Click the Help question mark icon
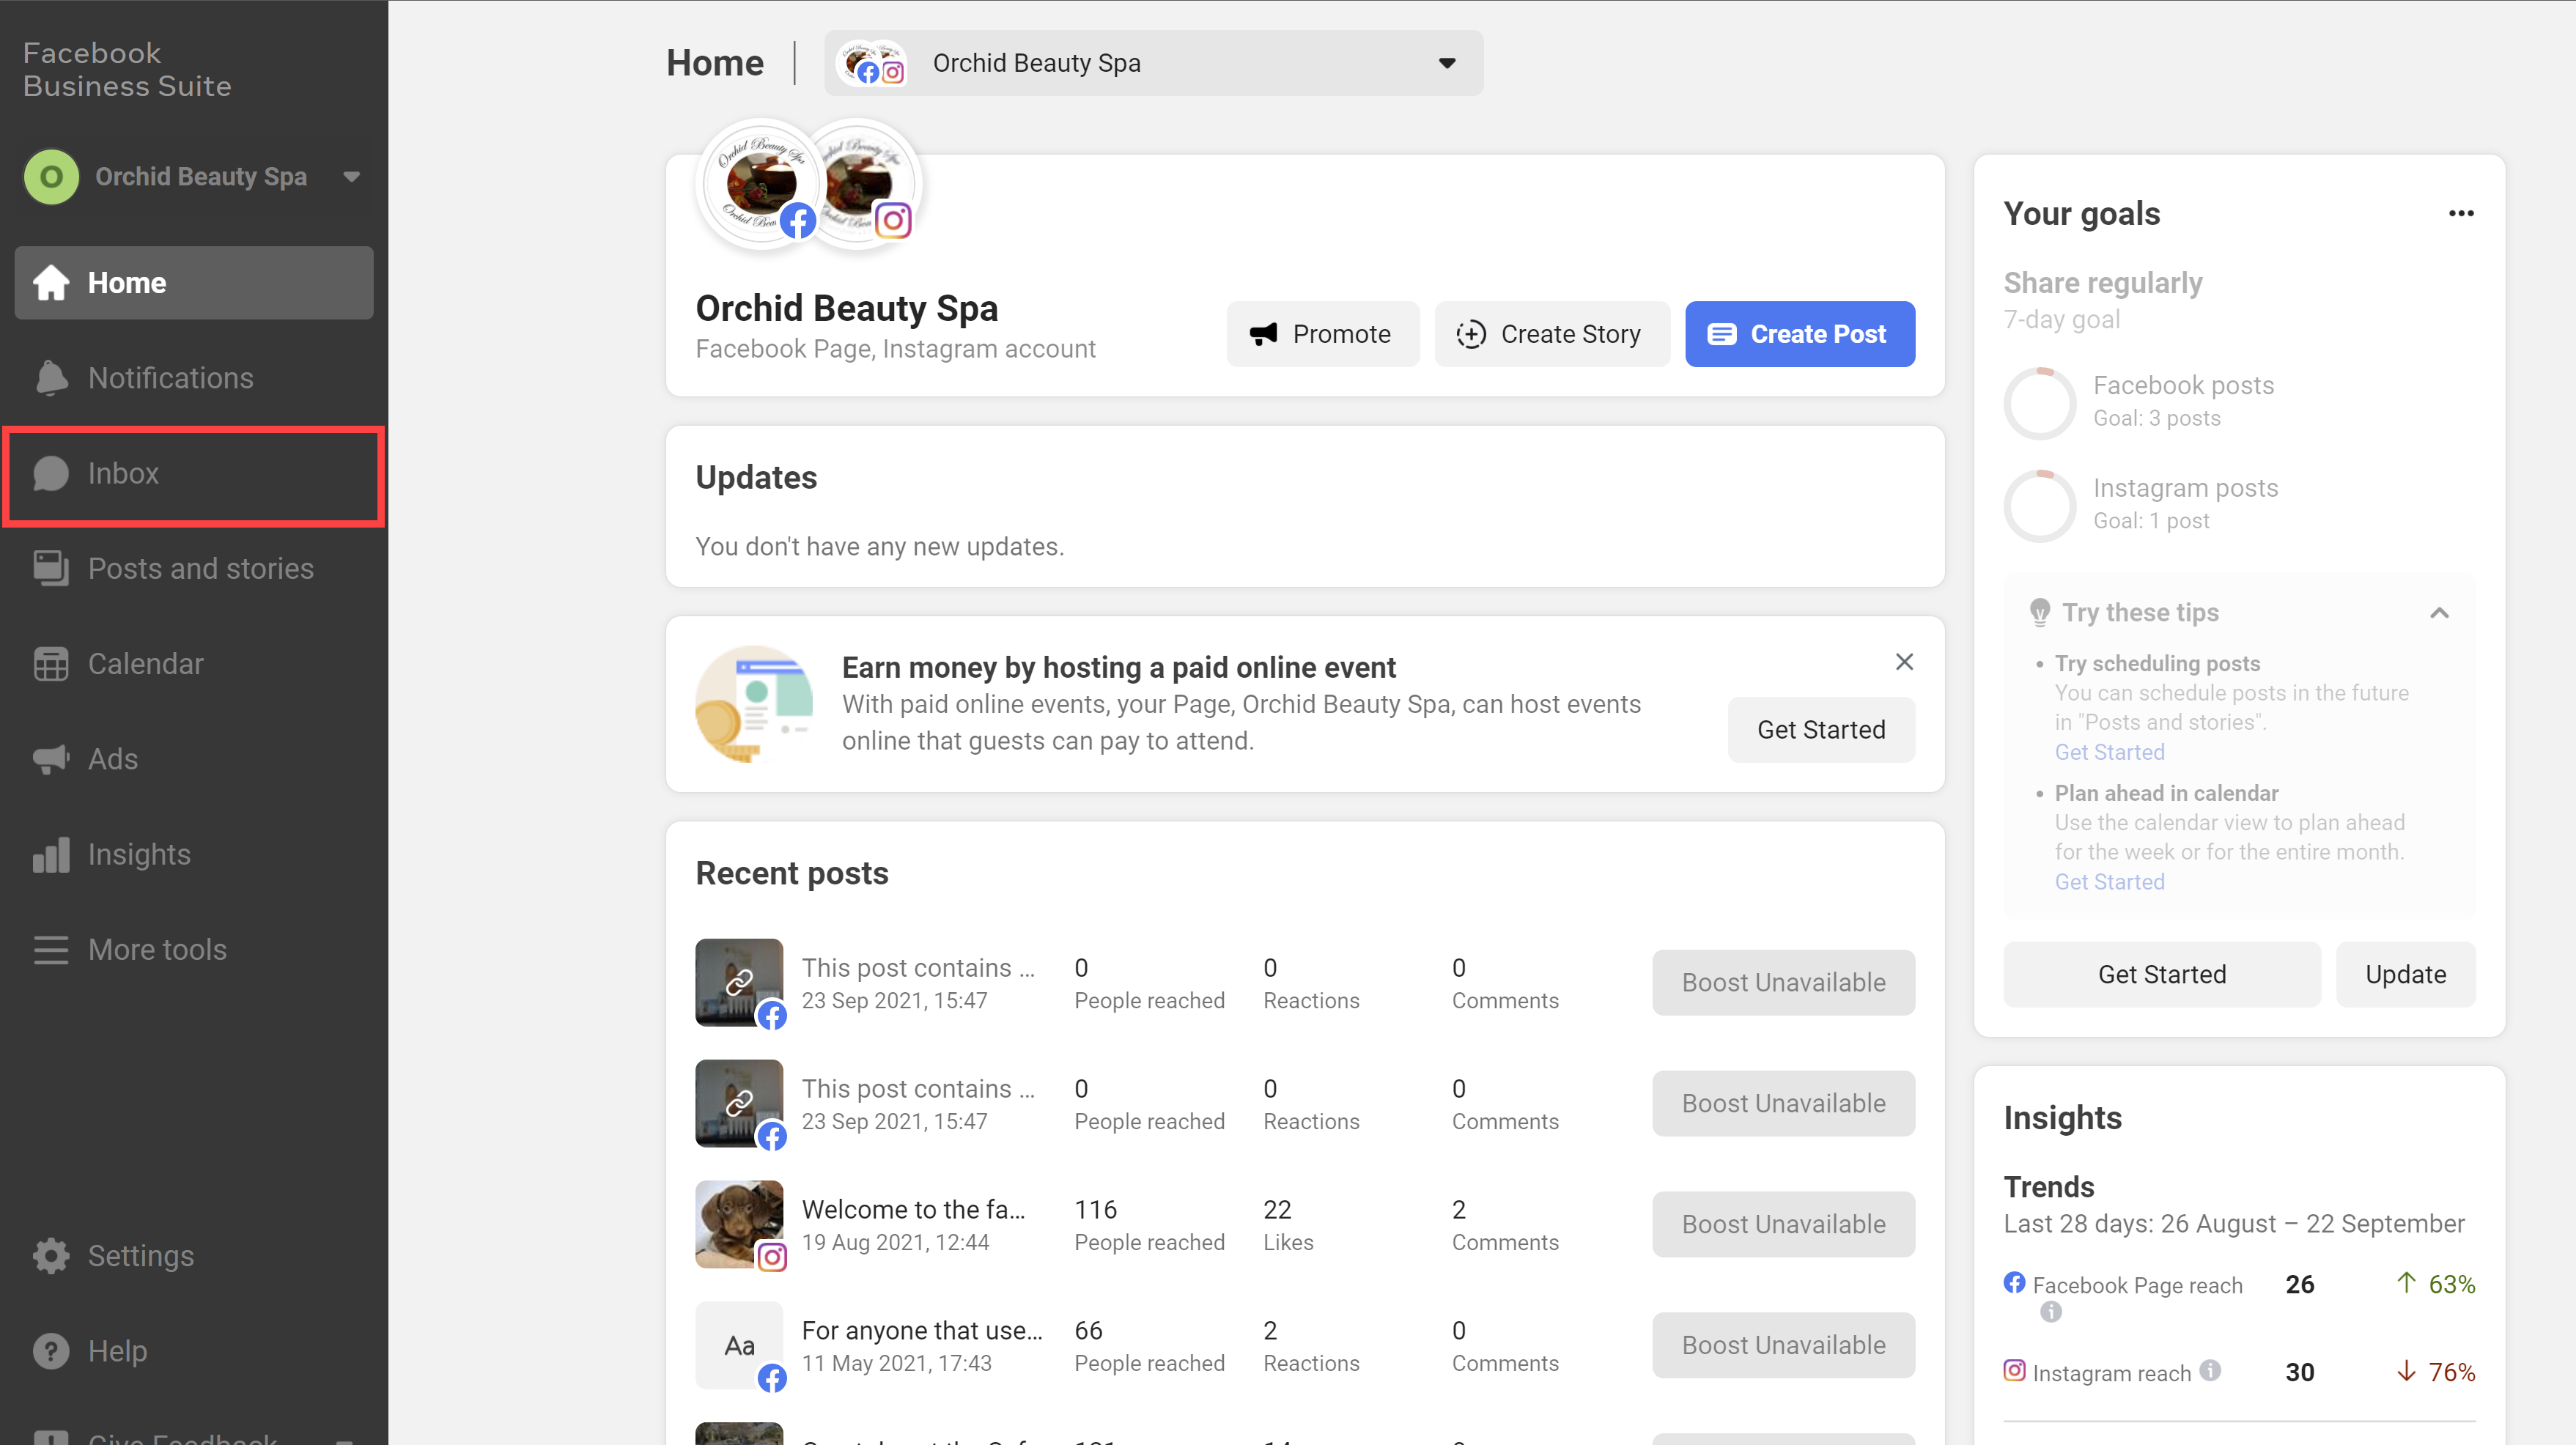2576x1445 pixels. tap(51, 1351)
